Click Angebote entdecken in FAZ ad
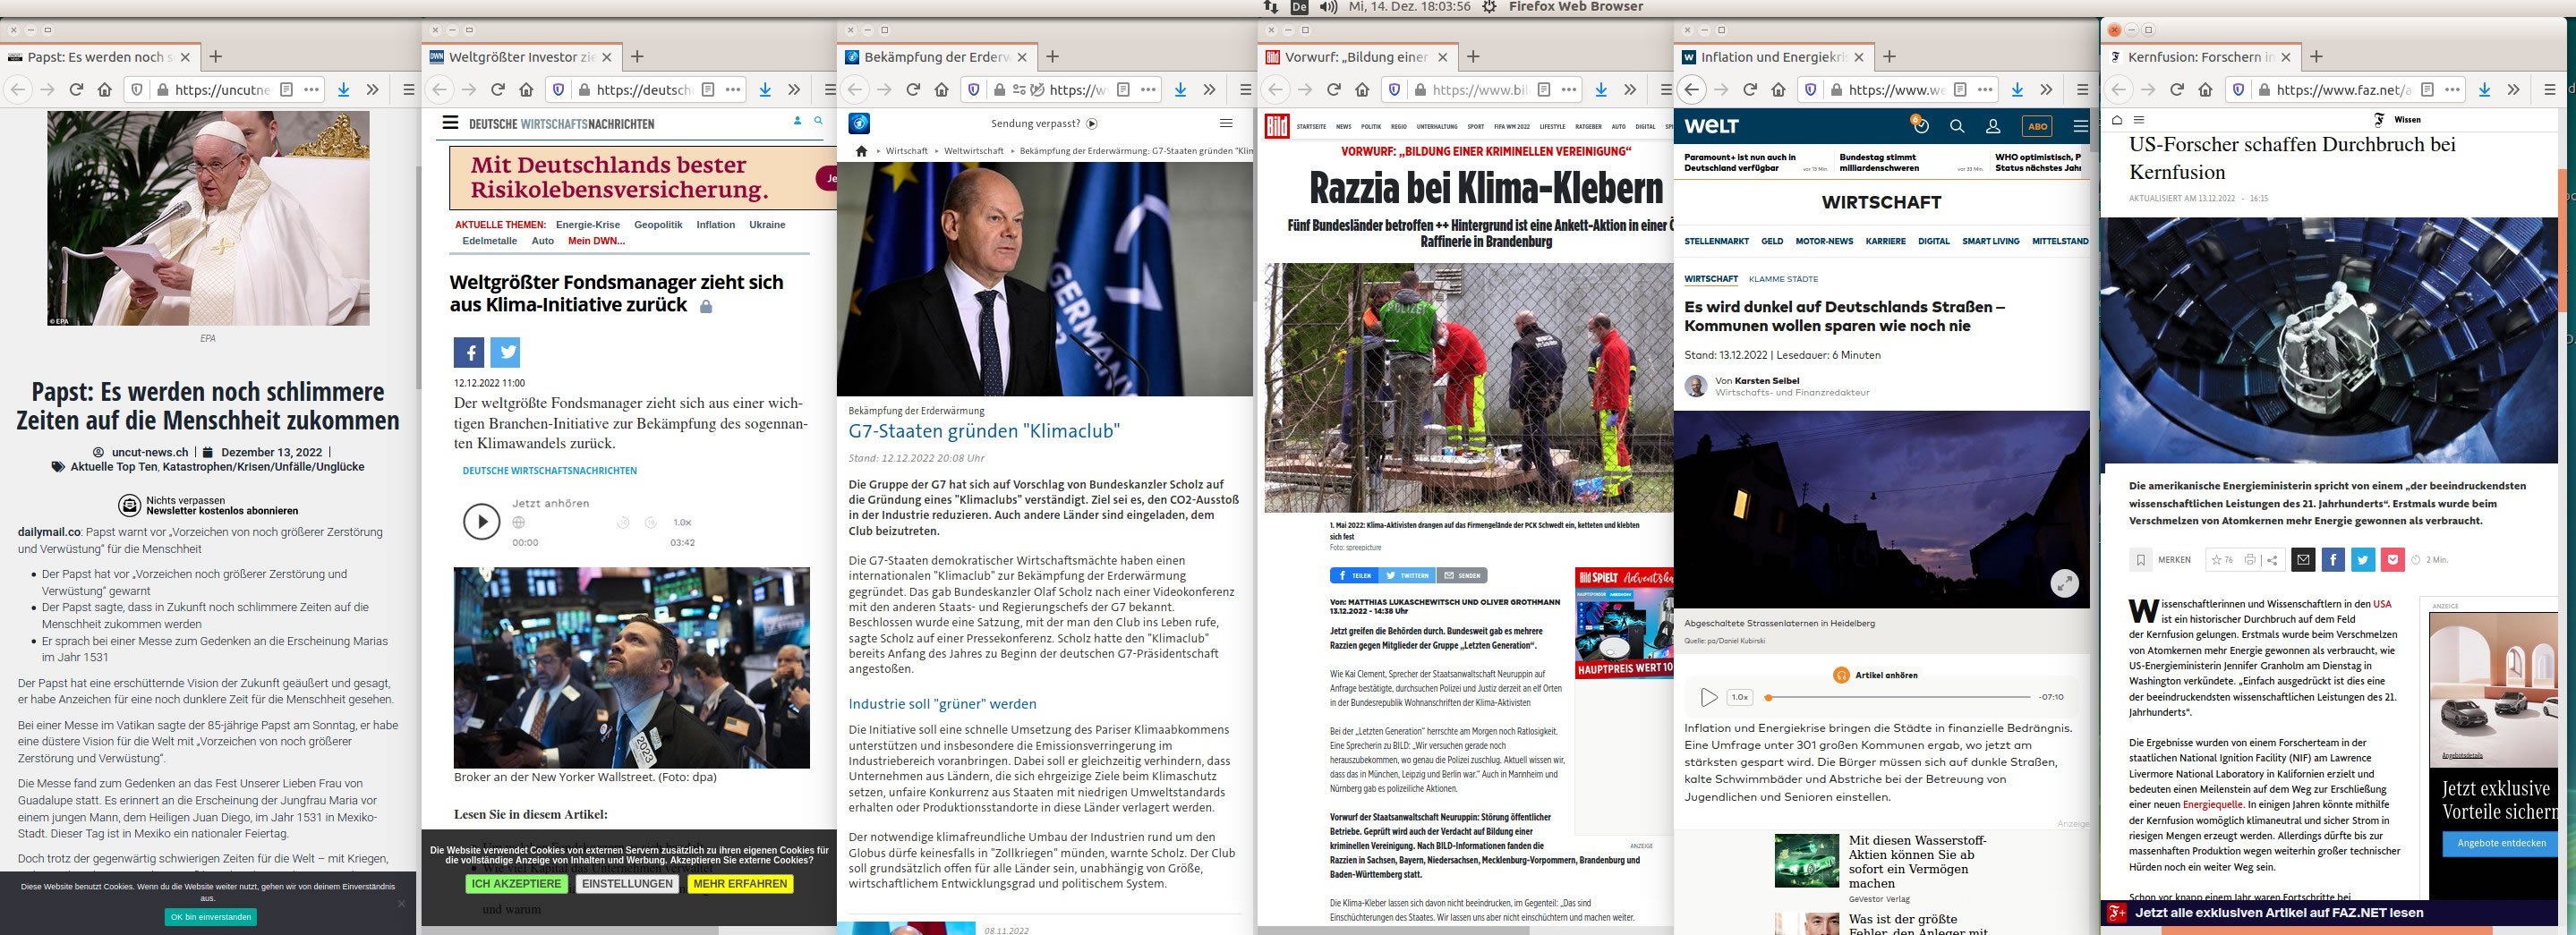 (x=2501, y=843)
